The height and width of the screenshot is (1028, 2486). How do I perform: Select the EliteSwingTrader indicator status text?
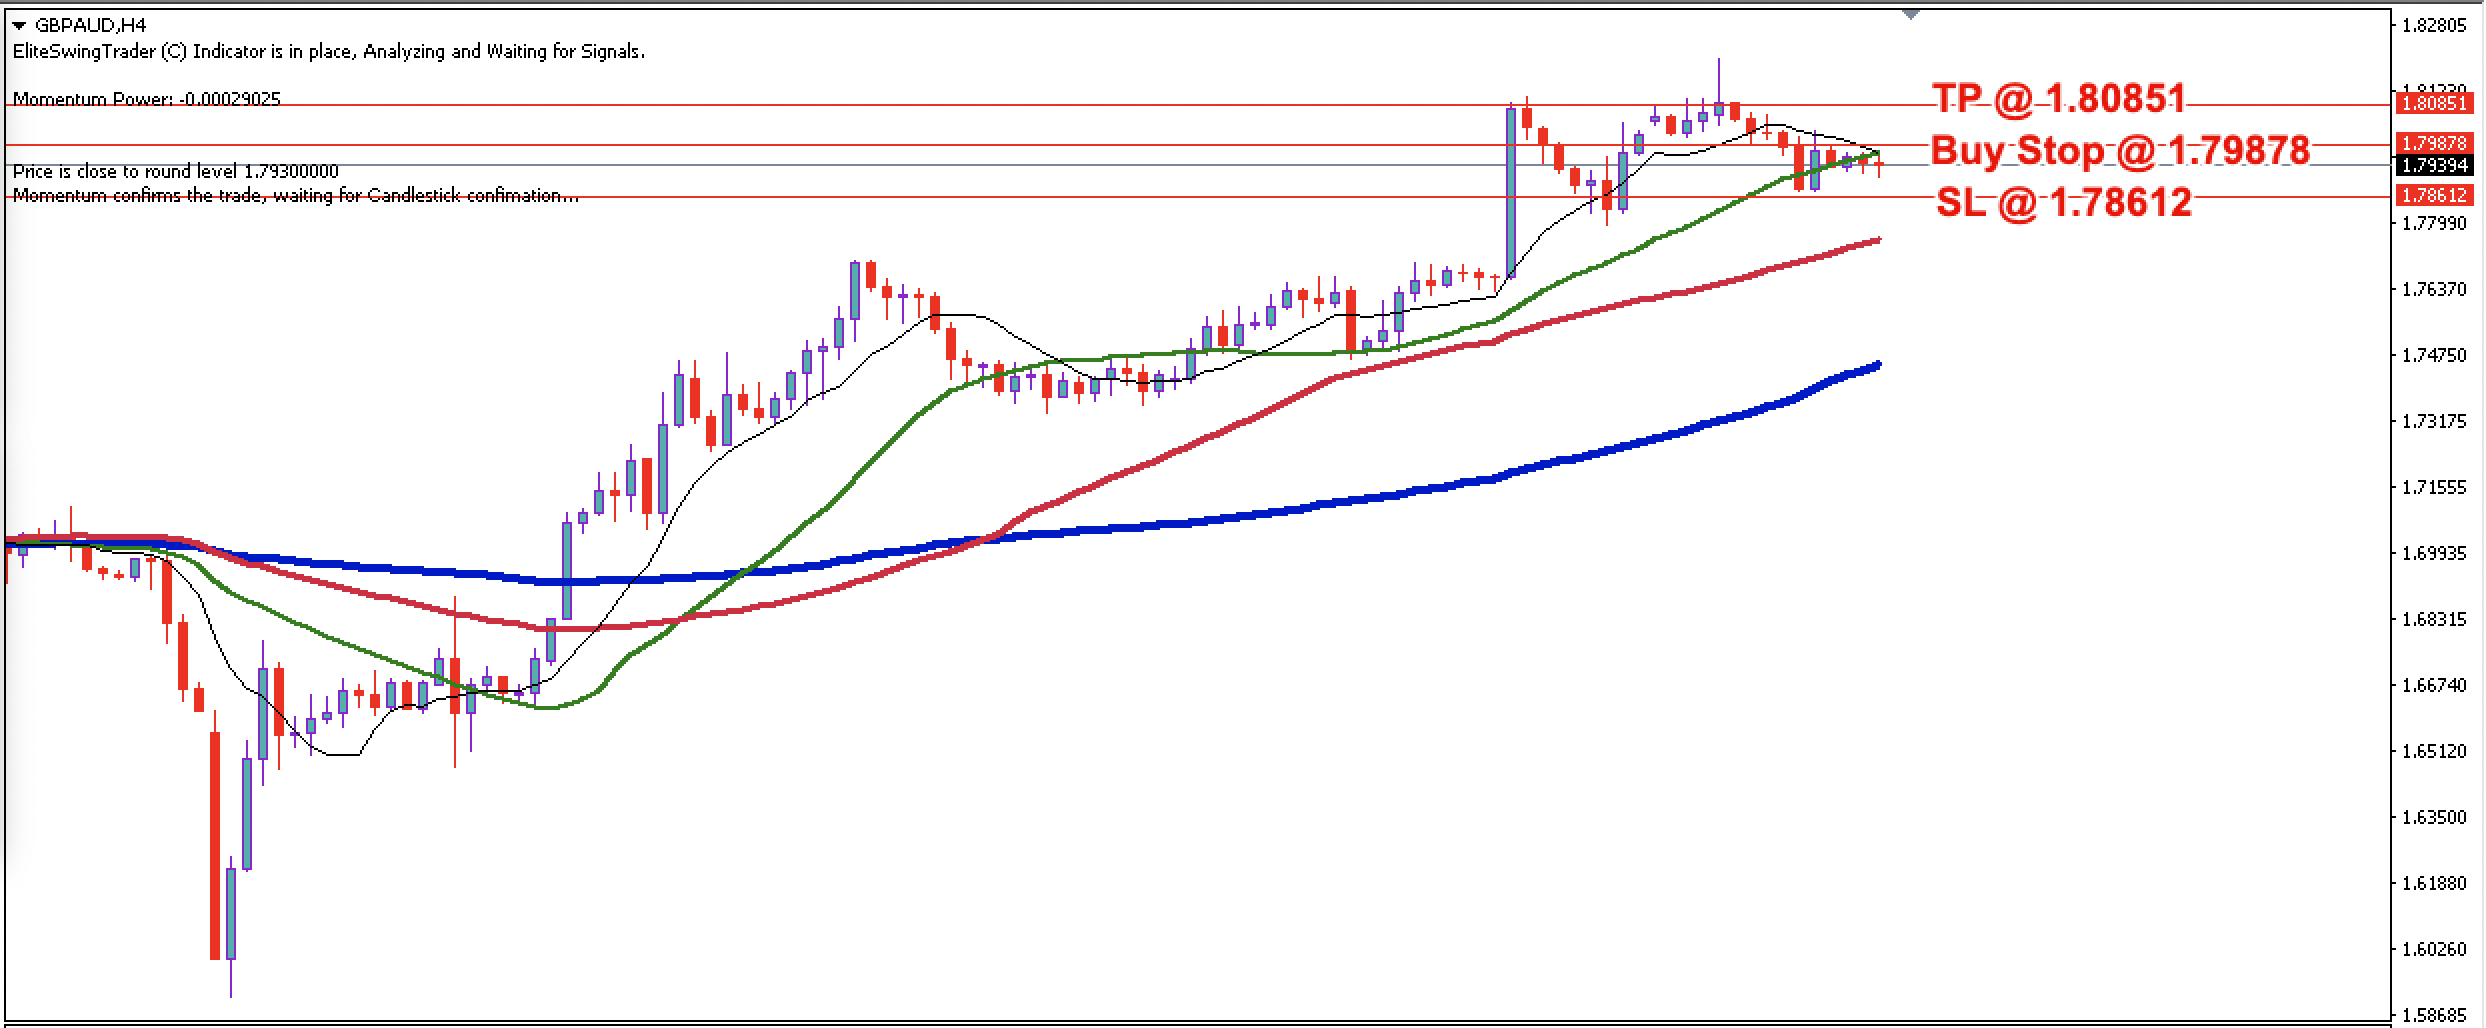328,52
